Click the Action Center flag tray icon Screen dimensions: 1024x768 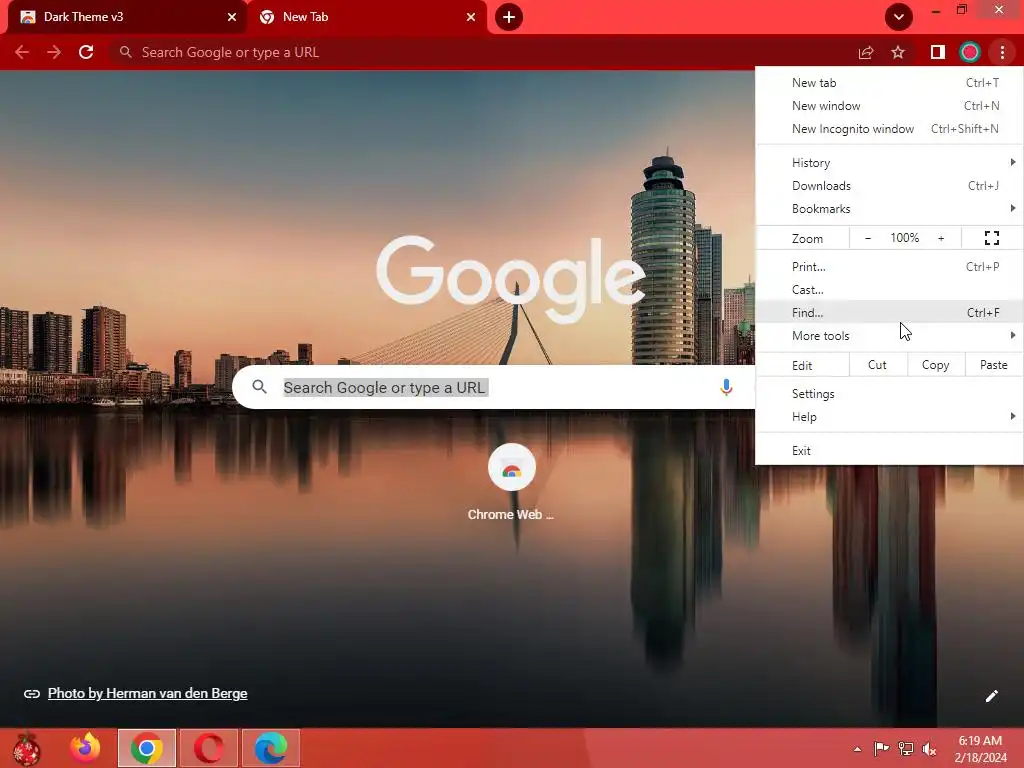coord(881,749)
